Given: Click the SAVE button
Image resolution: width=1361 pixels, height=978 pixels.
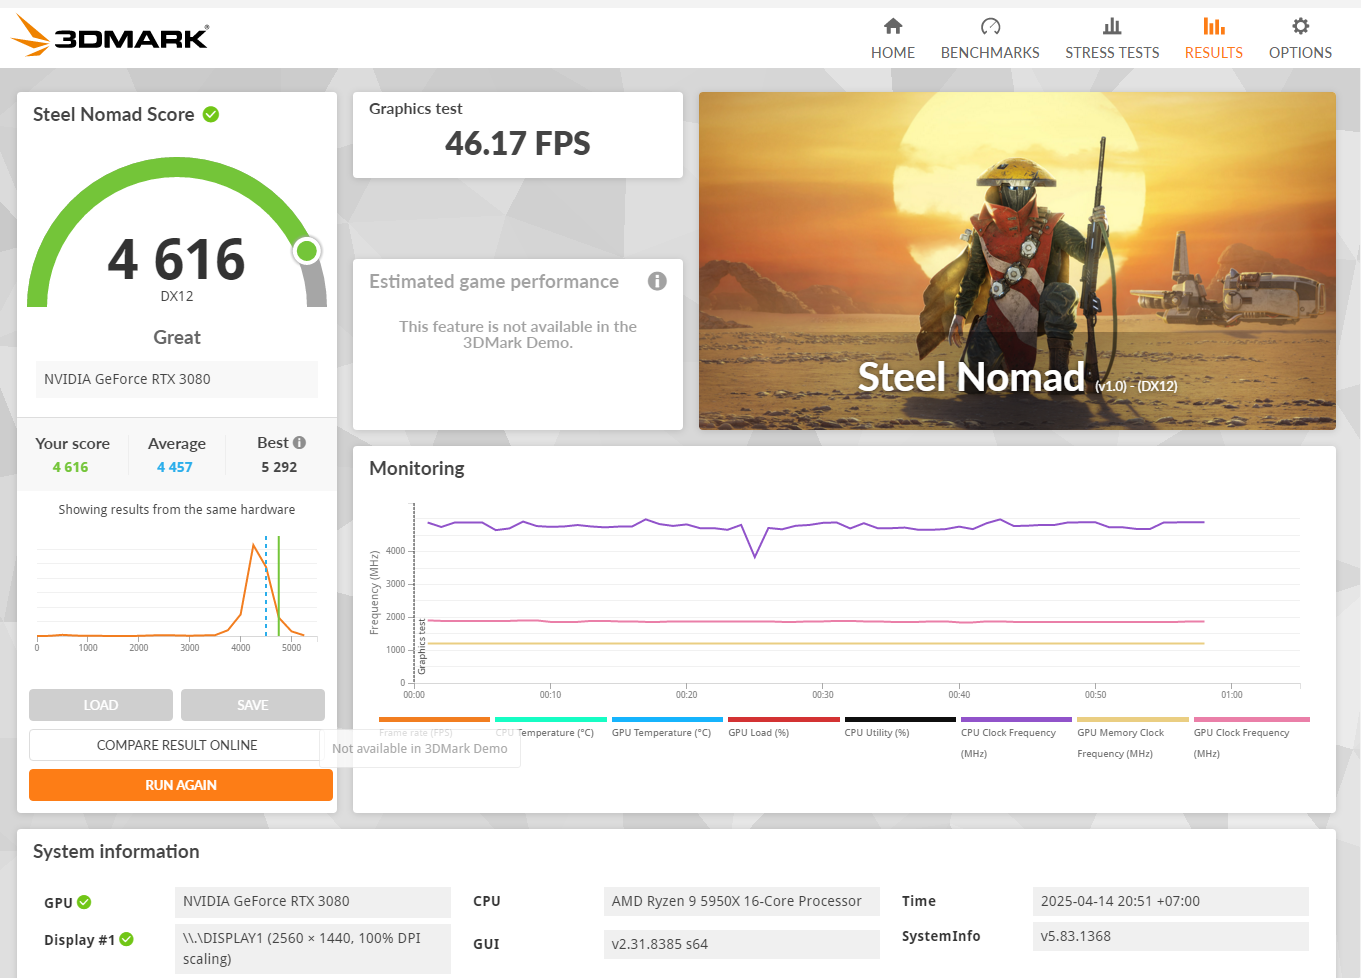Looking at the screenshot, I should coord(253,705).
